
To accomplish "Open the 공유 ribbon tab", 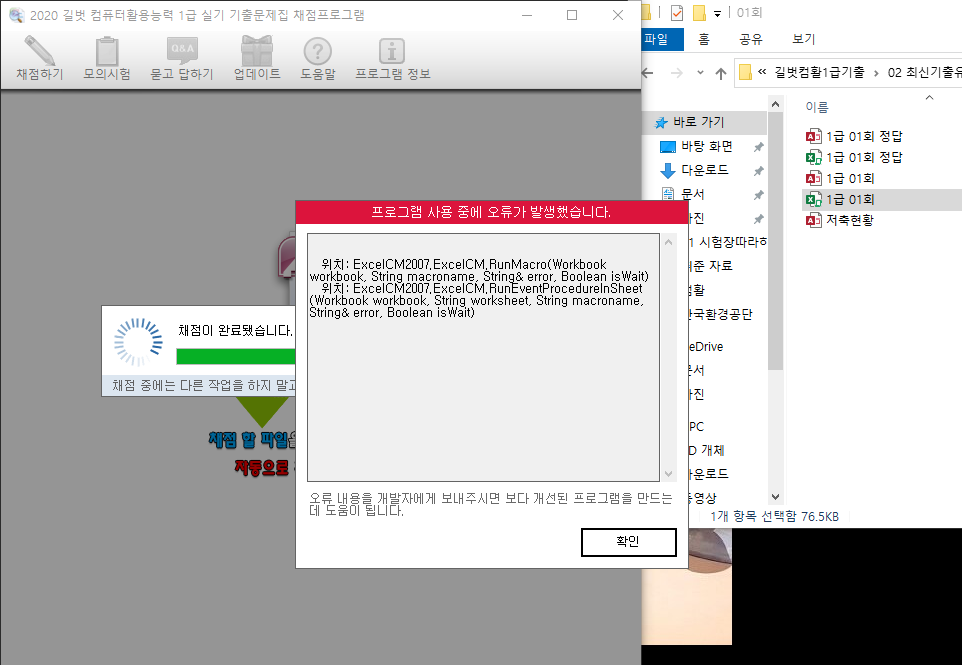I will [751, 39].
